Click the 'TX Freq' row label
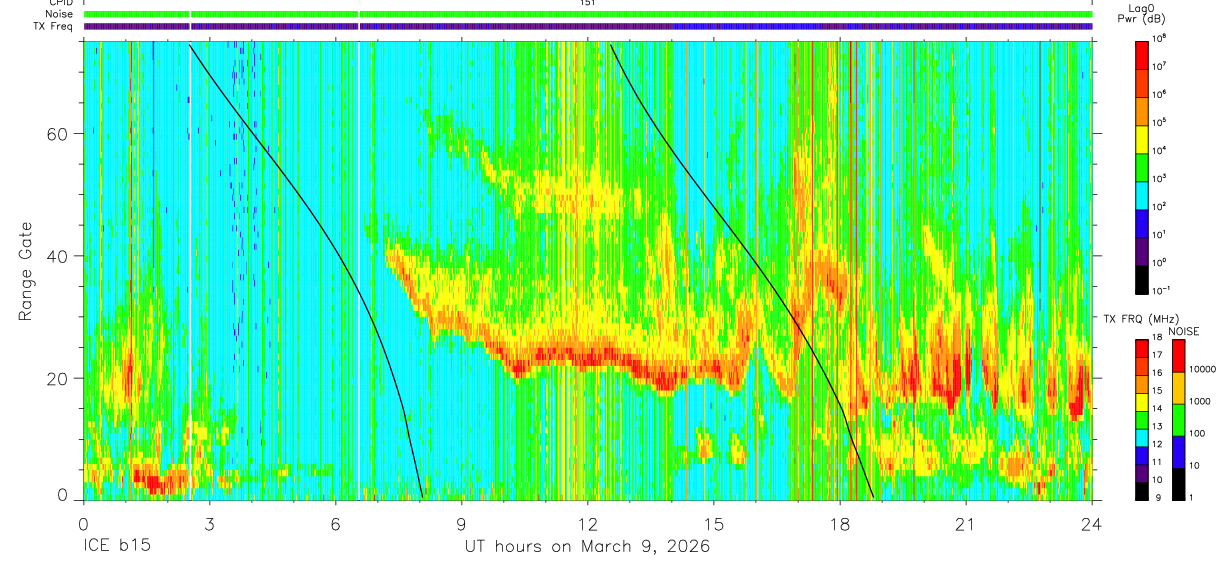1228x567 pixels. [x=55, y=26]
